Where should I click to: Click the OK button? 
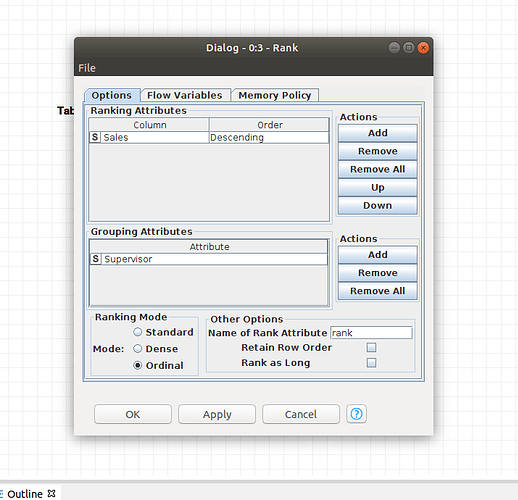click(133, 414)
